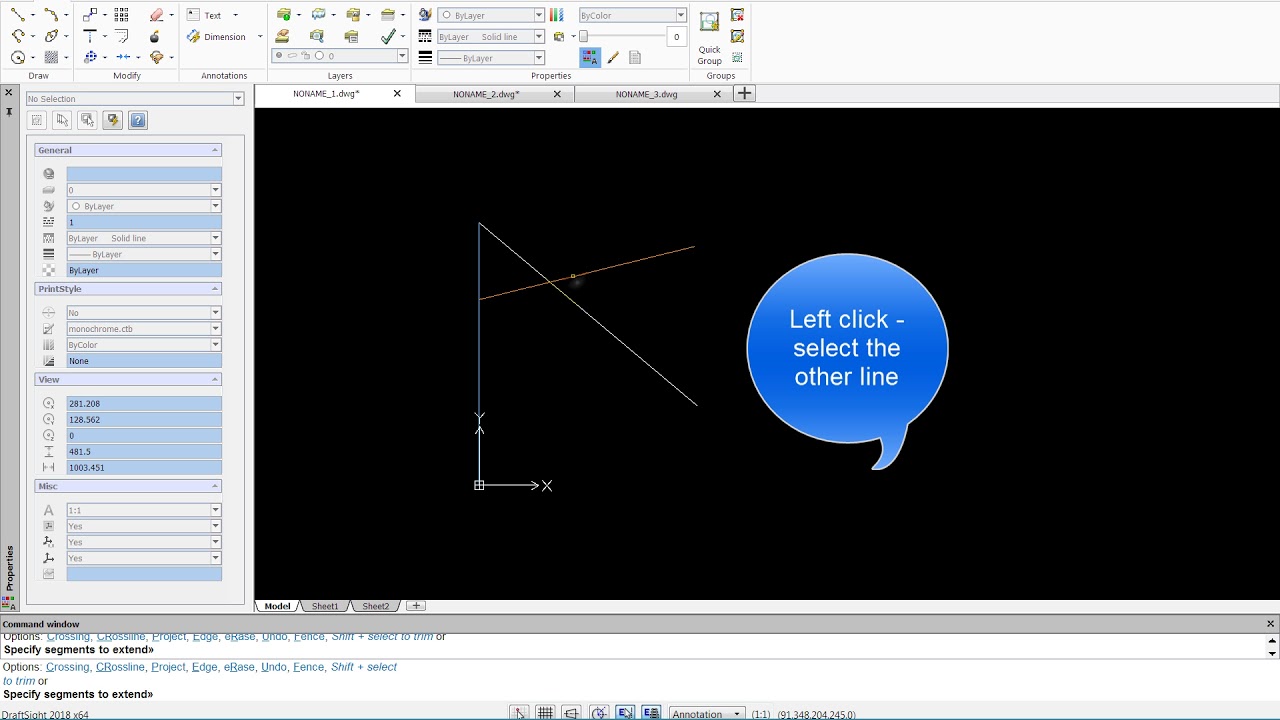The image size is (1280, 720).
Task: Select the Line draw tool
Action: point(17,15)
